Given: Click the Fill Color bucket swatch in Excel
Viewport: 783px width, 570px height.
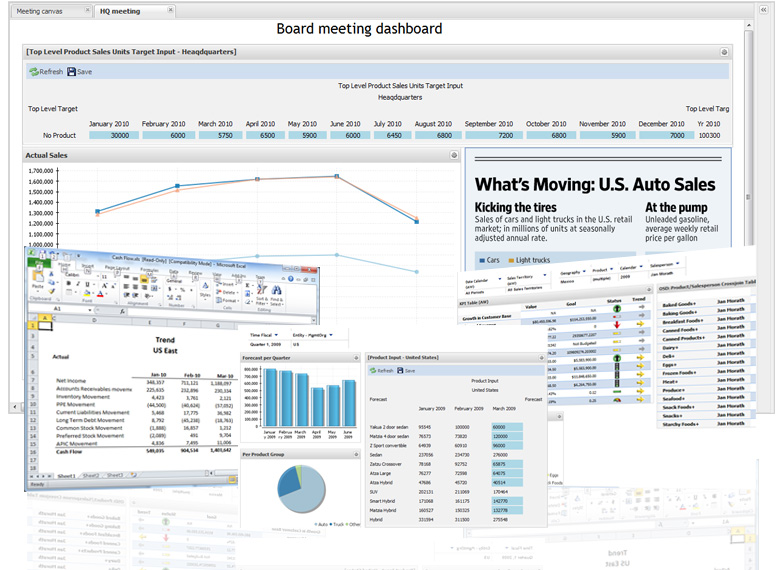Looking at the screenshot, I should [87, 294].
